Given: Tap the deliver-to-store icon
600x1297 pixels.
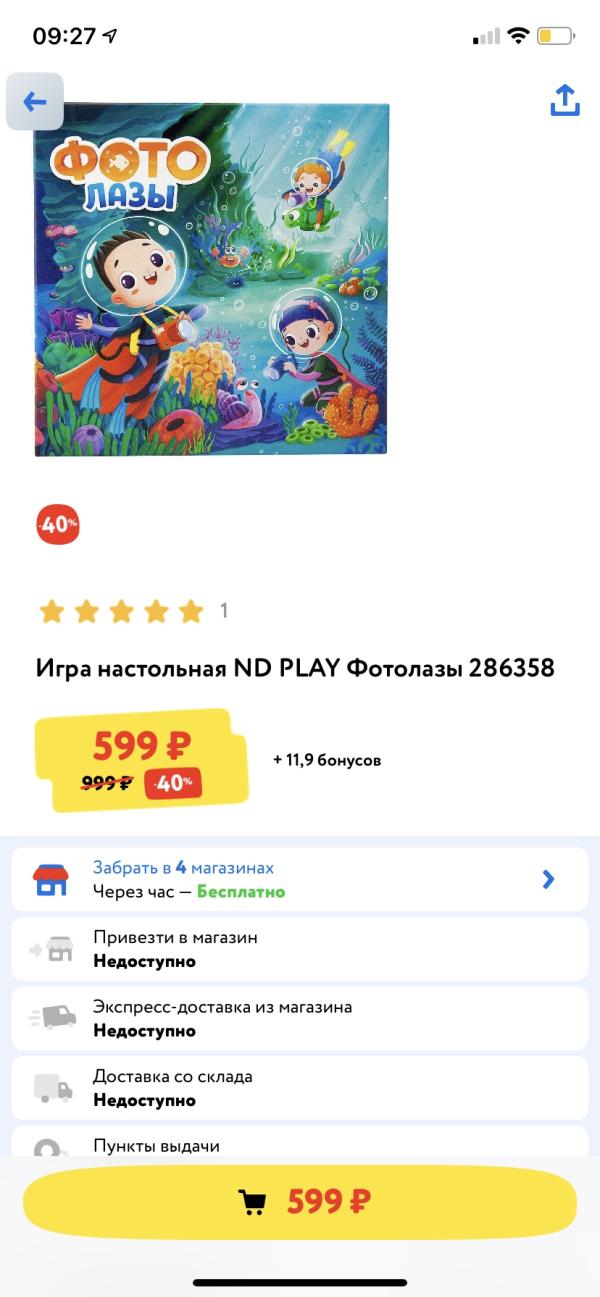Looking at the screenshot, I should click(x=50, y=950).
